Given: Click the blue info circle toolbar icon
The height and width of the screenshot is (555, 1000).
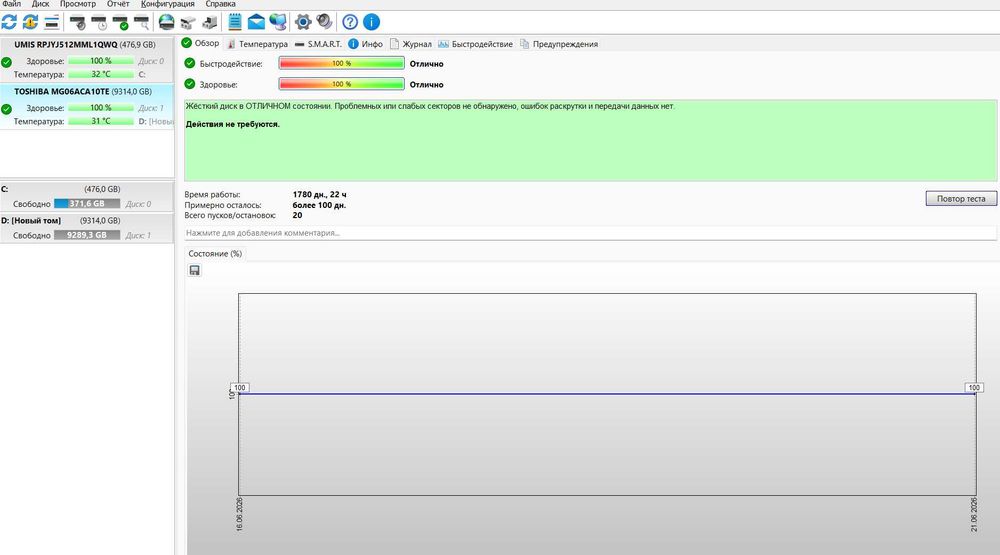Looking at the screenshot, I should pyautogui.click(x=371, y=22).
